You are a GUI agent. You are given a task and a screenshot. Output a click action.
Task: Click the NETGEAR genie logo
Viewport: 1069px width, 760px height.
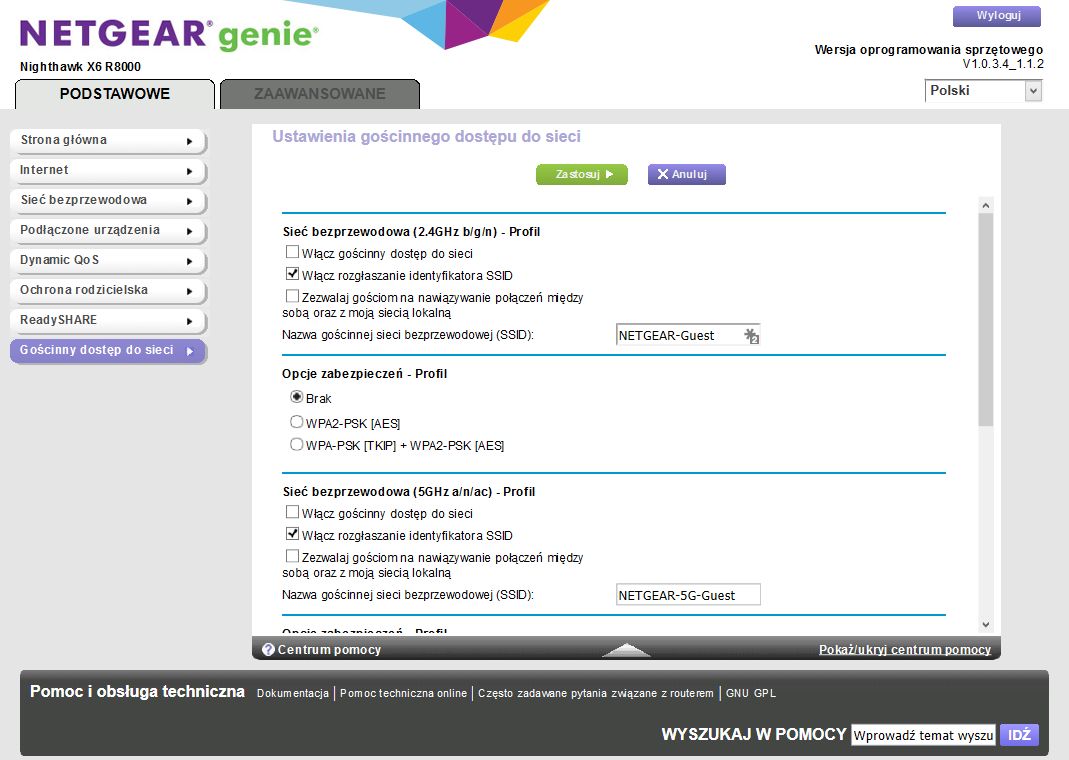pyautogui.click(x=169, y=34)
